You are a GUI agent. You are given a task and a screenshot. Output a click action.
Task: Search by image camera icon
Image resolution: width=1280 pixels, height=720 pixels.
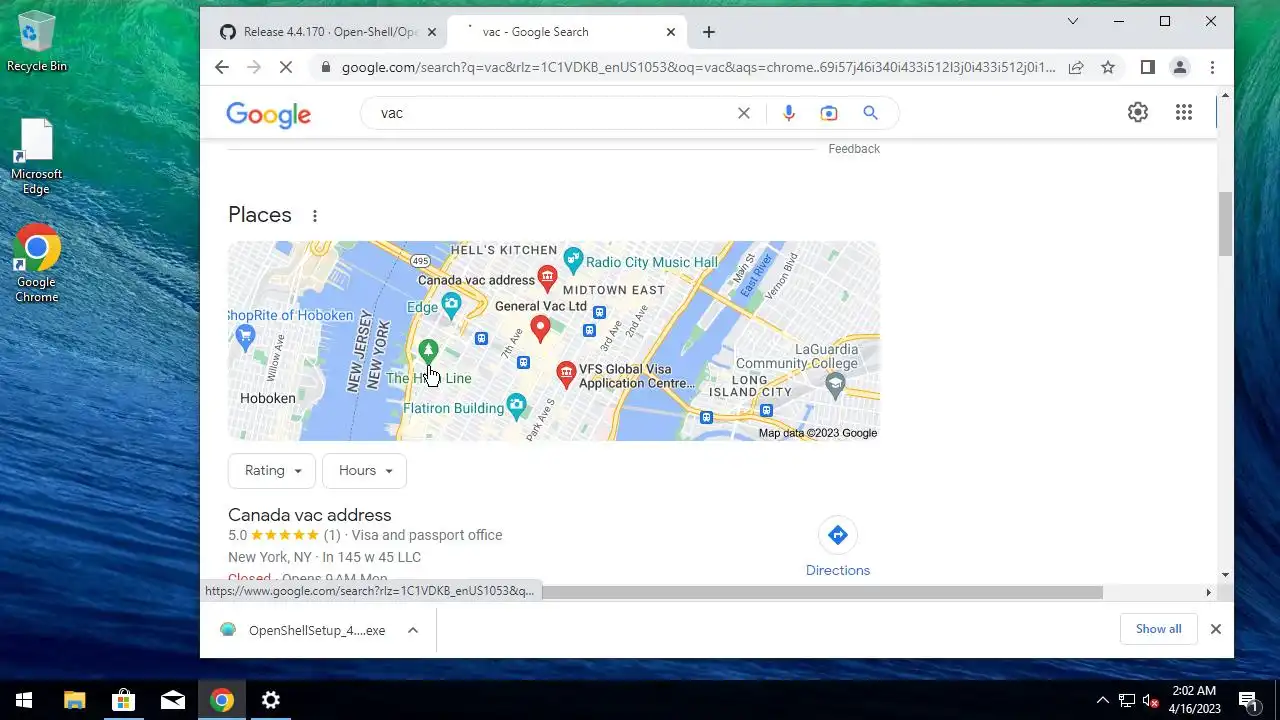[x=829, y=113]
